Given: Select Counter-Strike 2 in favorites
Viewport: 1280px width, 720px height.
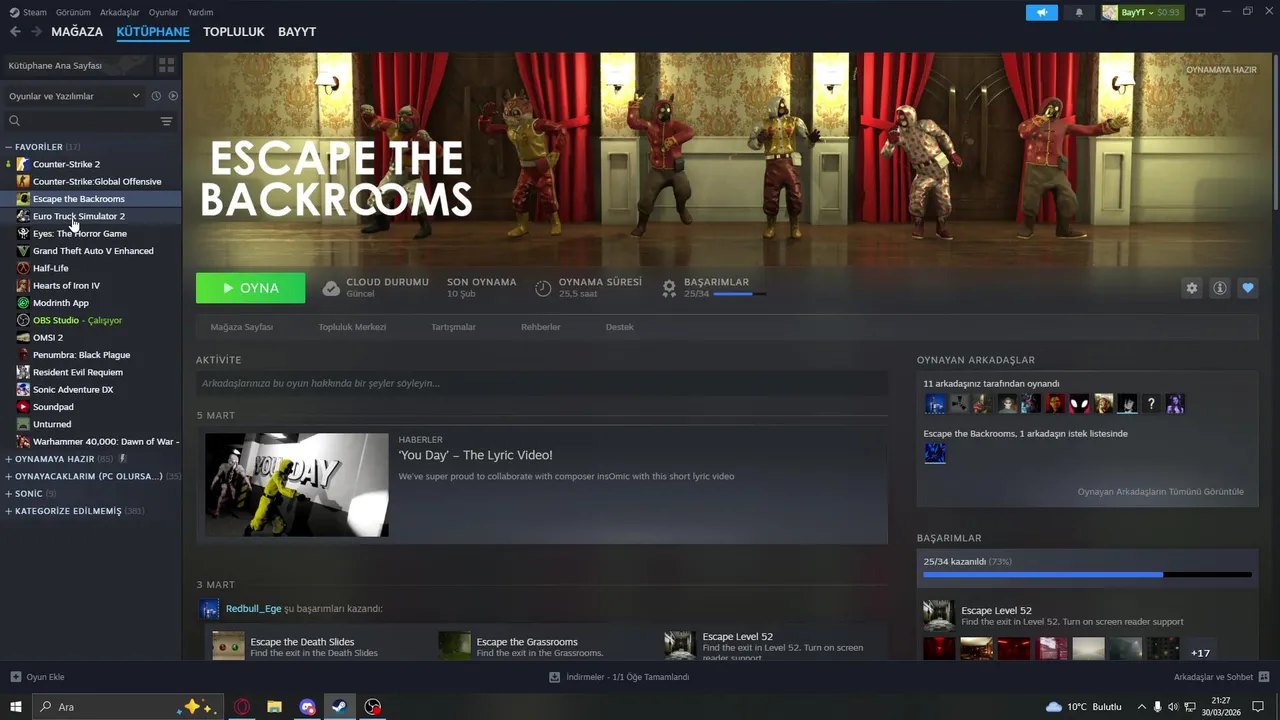Looking at the screenshot, I should pyautogui.click(x=66, y=164).
